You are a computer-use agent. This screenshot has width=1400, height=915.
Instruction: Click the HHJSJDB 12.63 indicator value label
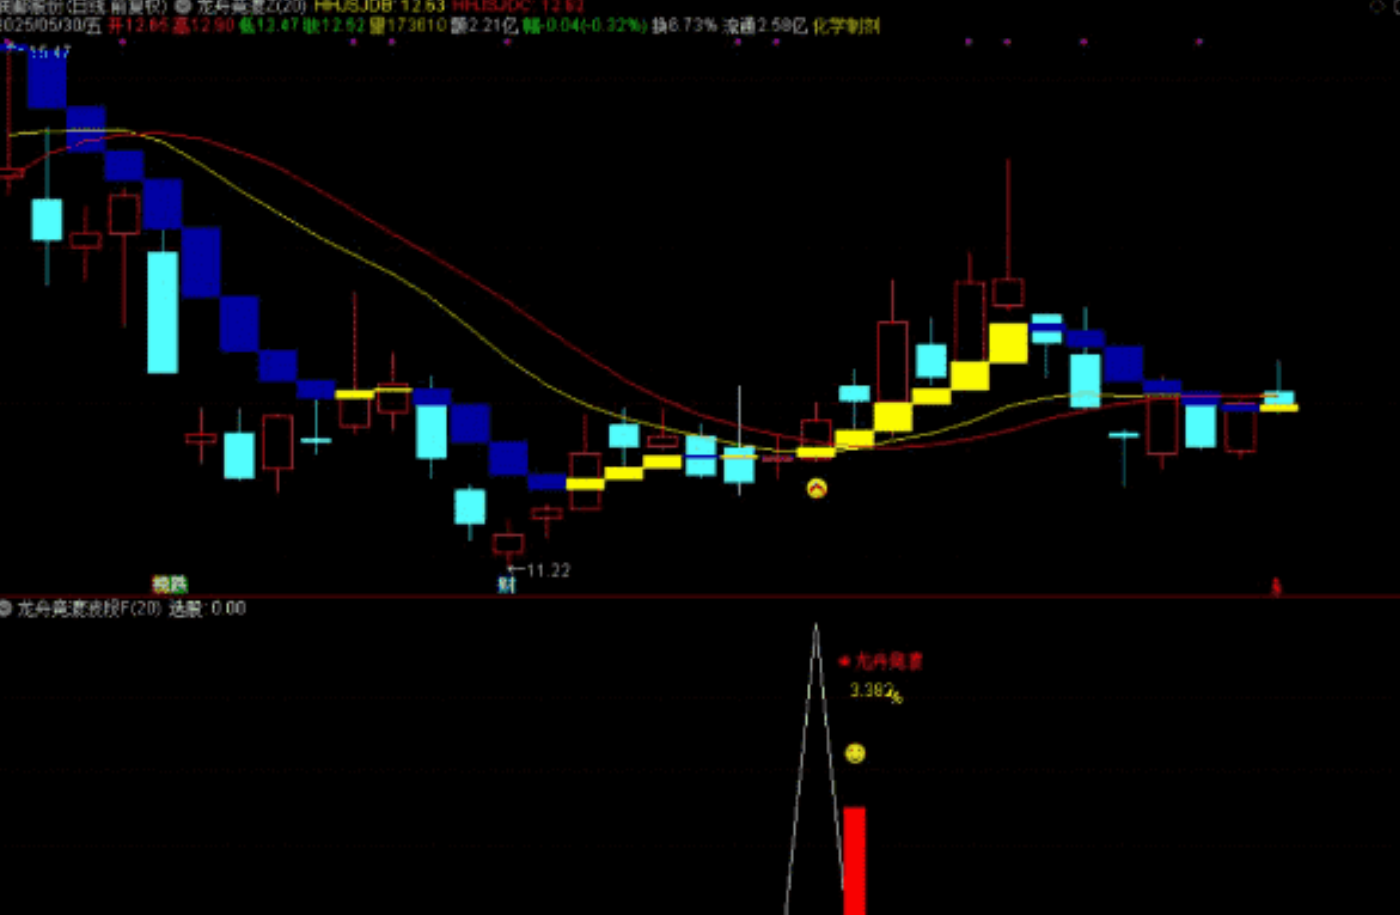tap(379, 6)
